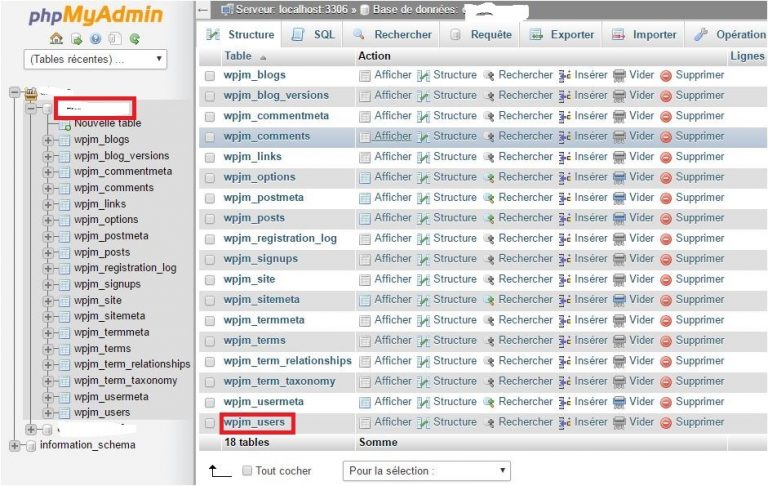This screenshot has width=768, height=486.
Task: Open the SQL documentation page icon in sidebar
Action: tap(115, 39)
